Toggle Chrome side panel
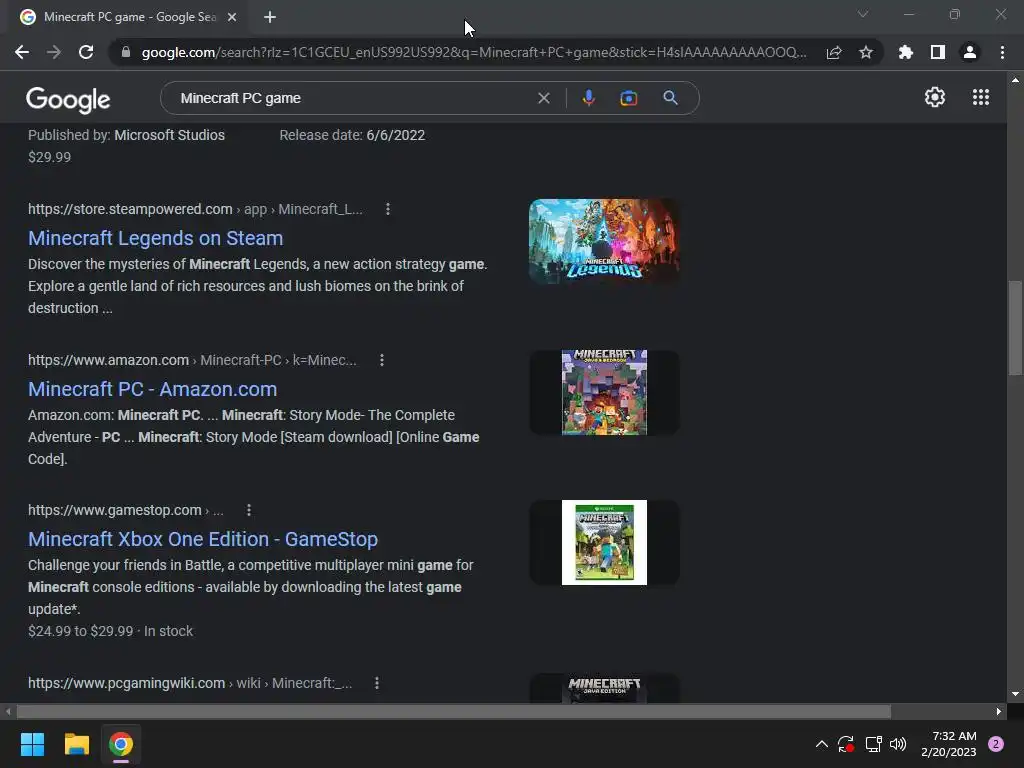 tap(938, 52)
